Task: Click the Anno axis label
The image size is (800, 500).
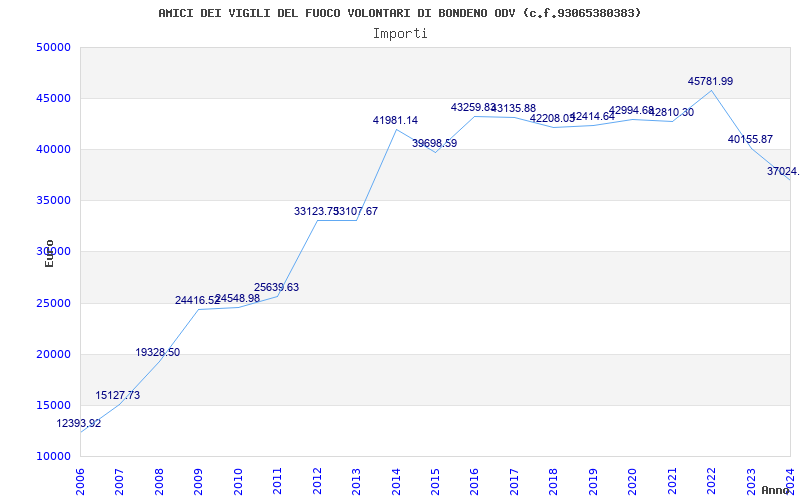Action: (x=775, y=490)
